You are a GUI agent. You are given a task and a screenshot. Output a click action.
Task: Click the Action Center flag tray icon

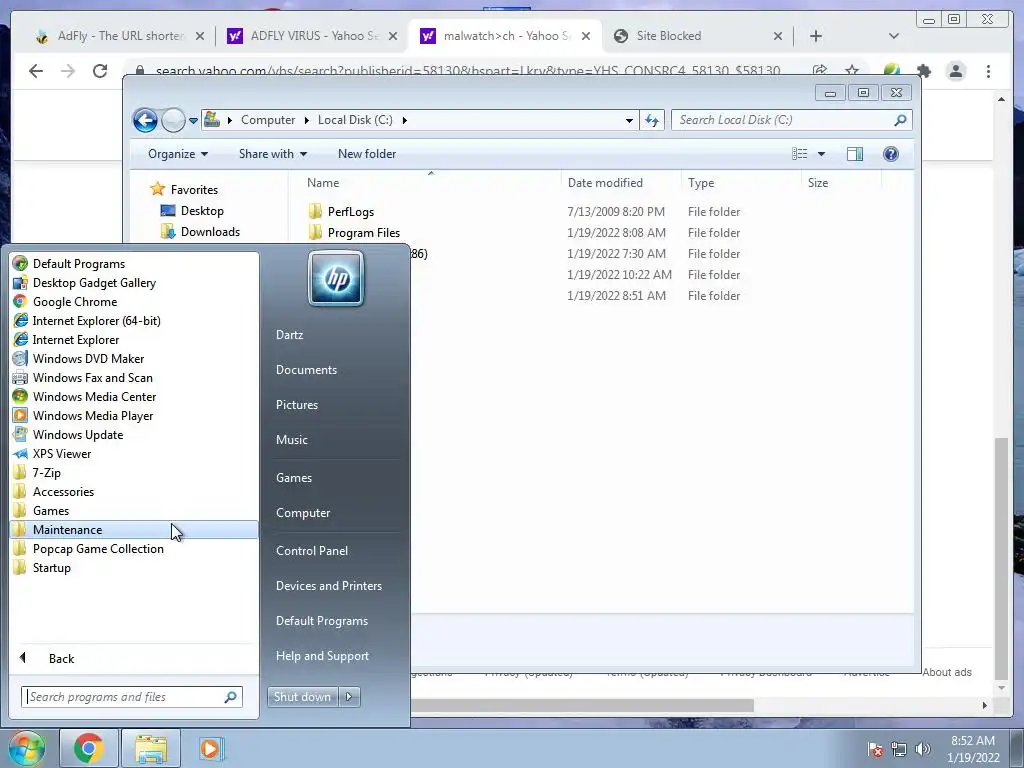point(875,749)
